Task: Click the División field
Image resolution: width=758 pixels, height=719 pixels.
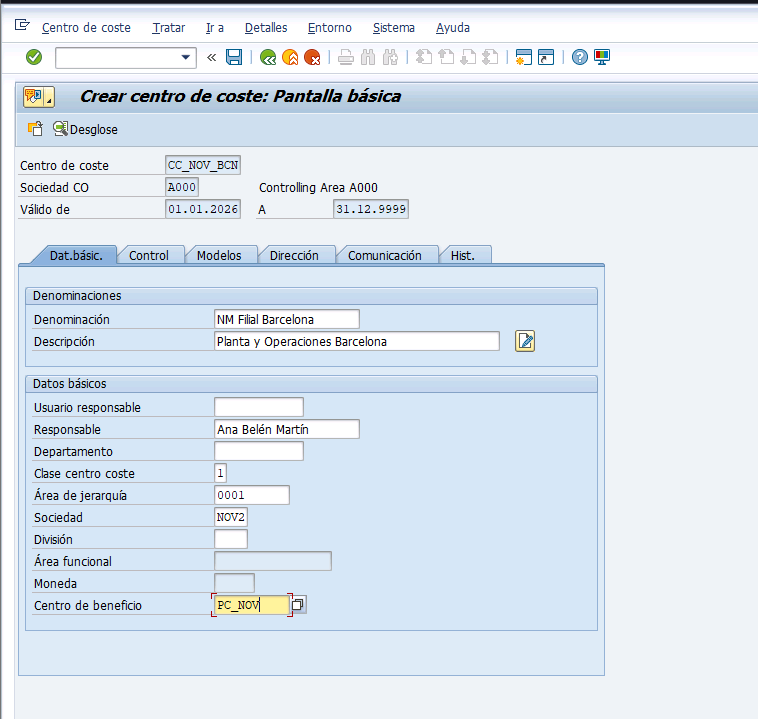Action: click(231, 539)
